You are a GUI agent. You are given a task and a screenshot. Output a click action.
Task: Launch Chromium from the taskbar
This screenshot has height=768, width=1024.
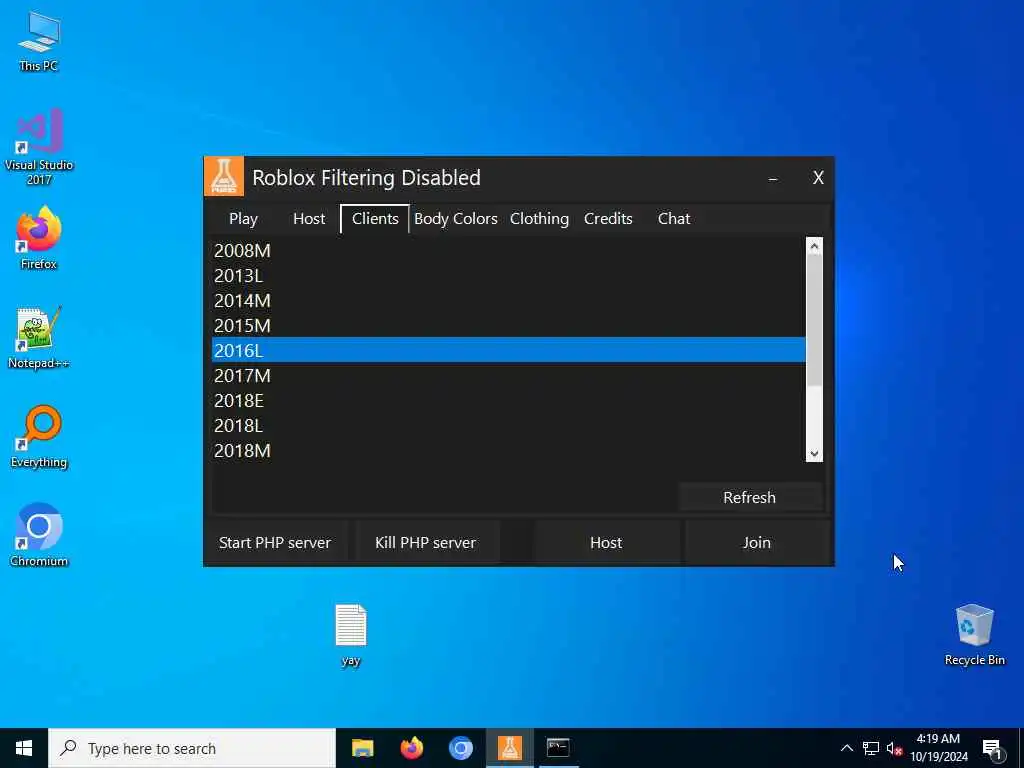(460, 748)
